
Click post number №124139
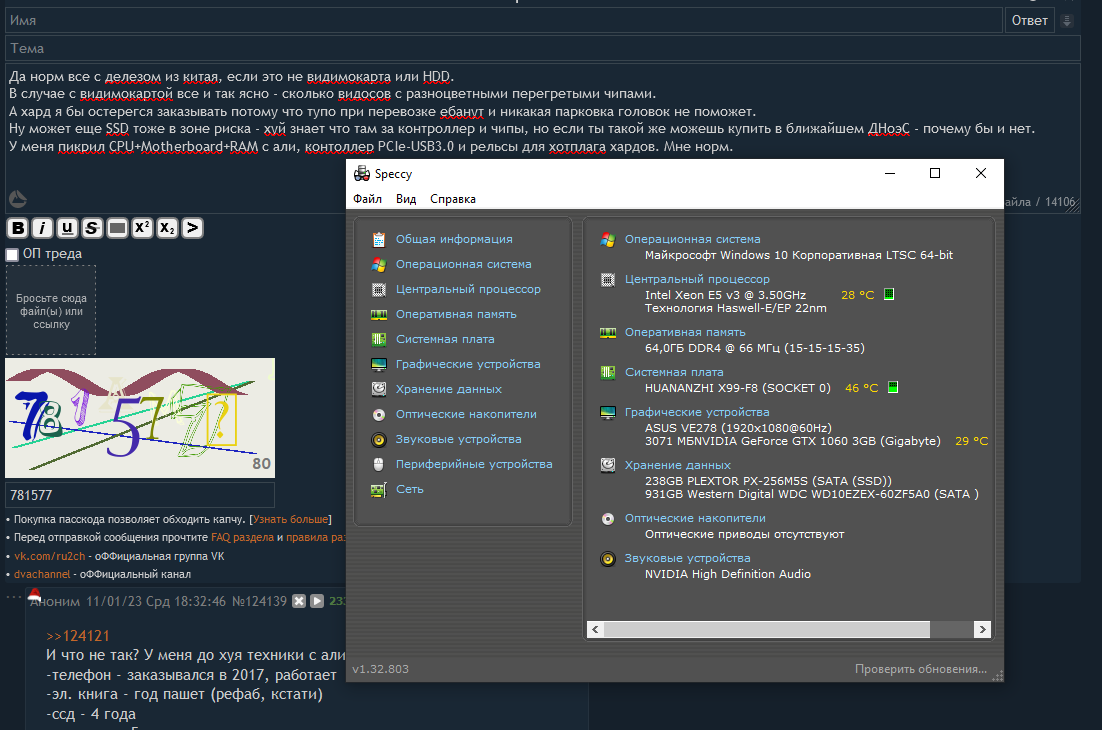click(x=259, y=601)
